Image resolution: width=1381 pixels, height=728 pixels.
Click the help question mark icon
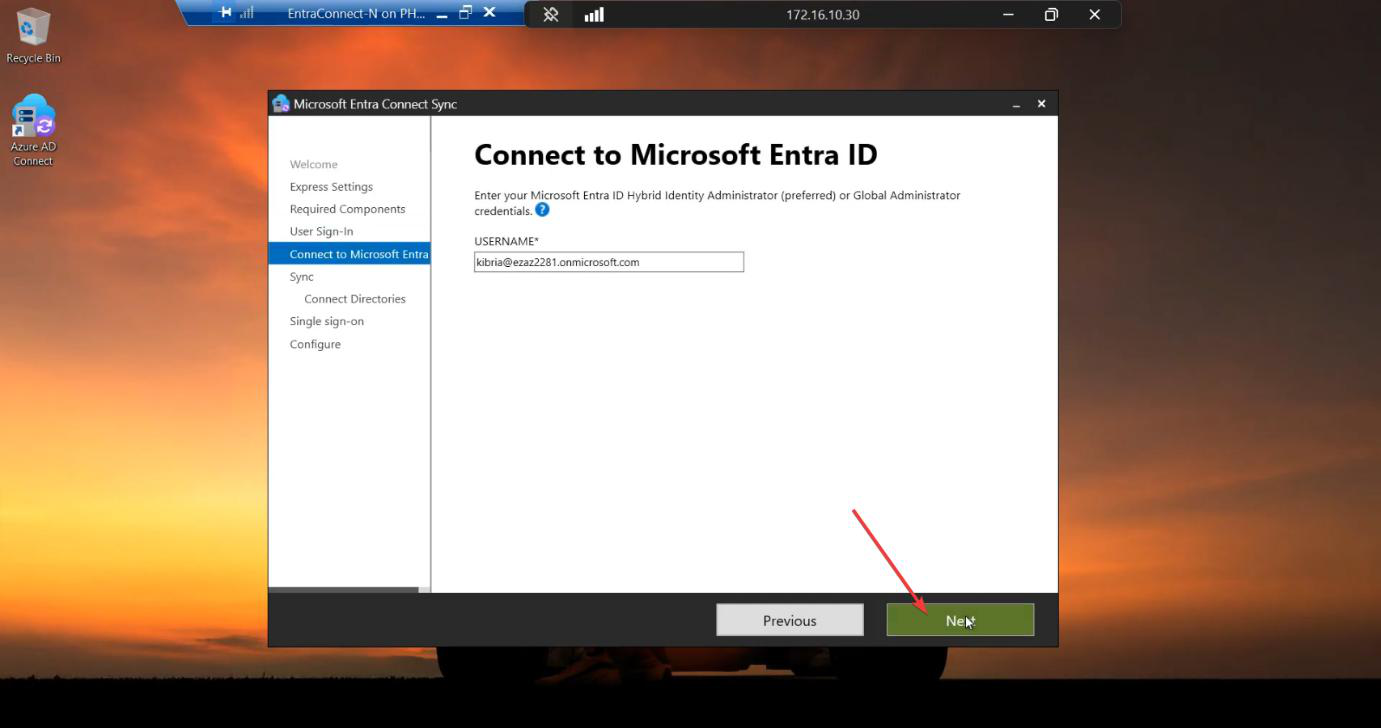(542, 210)
